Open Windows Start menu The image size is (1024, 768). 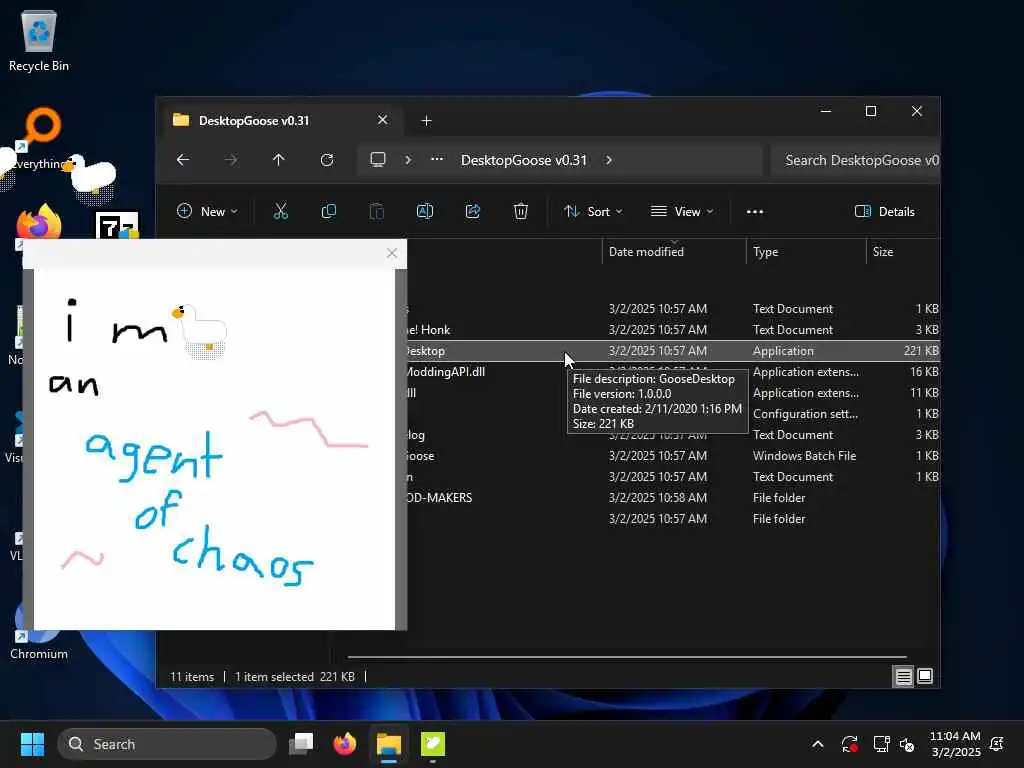[x=32, y=744]
